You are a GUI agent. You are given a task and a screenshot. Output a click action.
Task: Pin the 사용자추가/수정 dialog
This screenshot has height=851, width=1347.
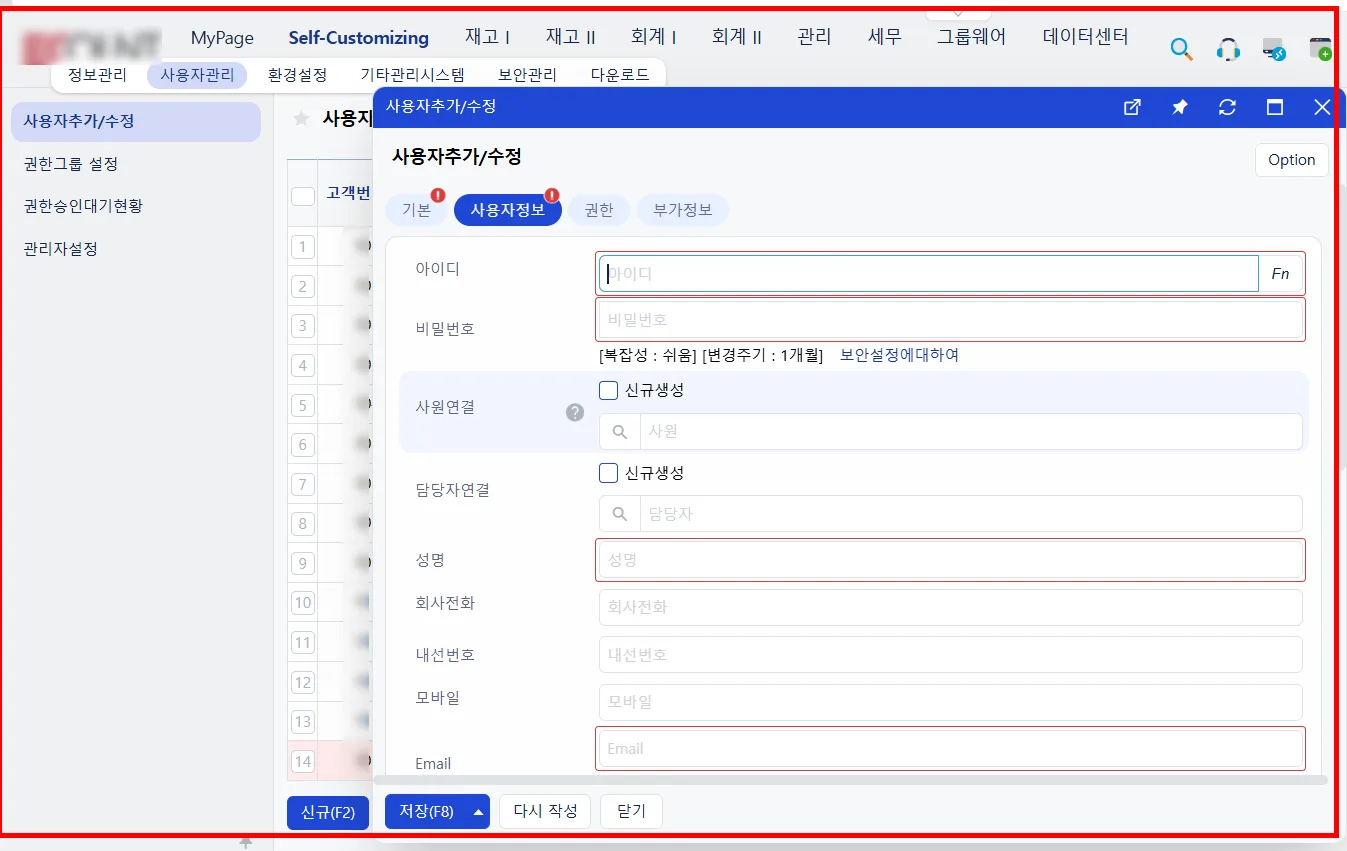(x=1180, y=107)
